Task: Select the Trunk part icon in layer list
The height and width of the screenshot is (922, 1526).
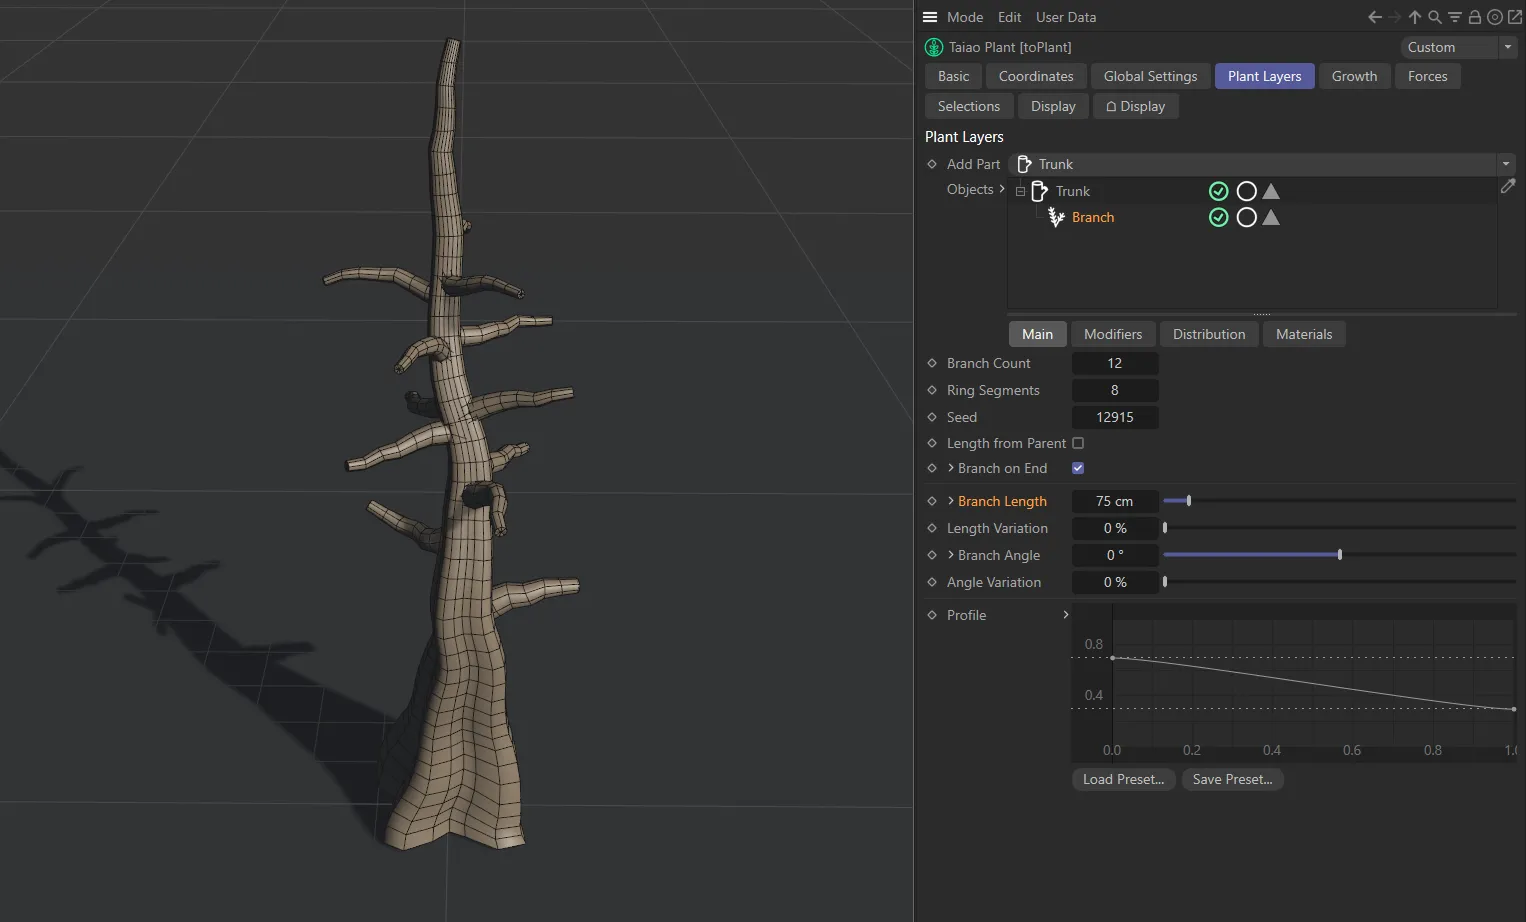Action: (1040, 191)
